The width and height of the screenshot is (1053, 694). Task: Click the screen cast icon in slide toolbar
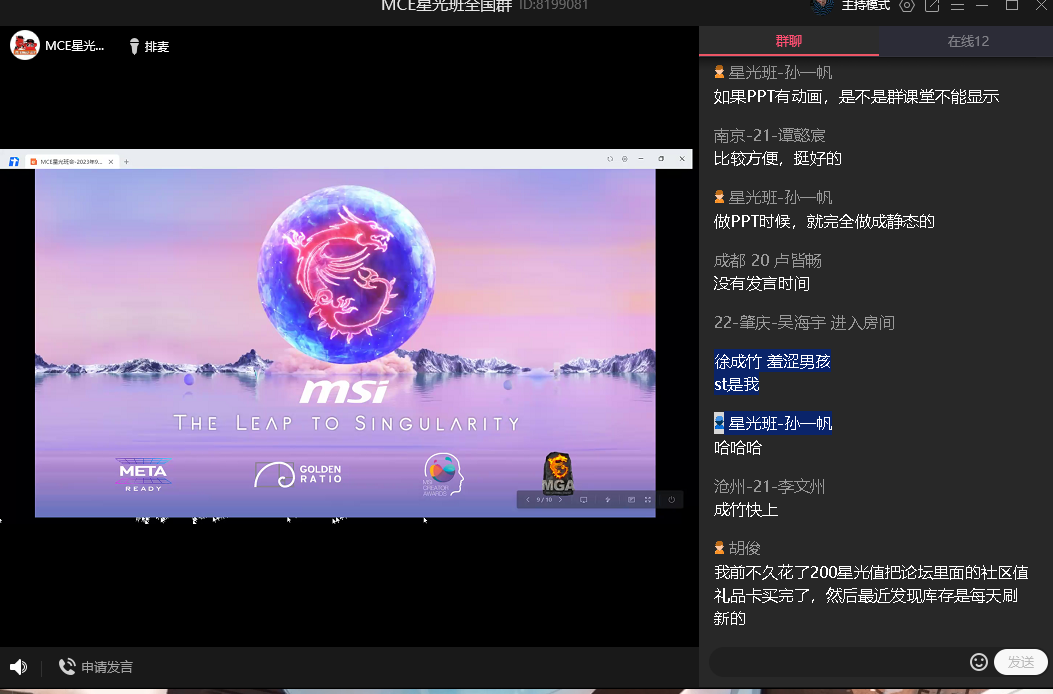pyautogui.click(x=584, y=500)
